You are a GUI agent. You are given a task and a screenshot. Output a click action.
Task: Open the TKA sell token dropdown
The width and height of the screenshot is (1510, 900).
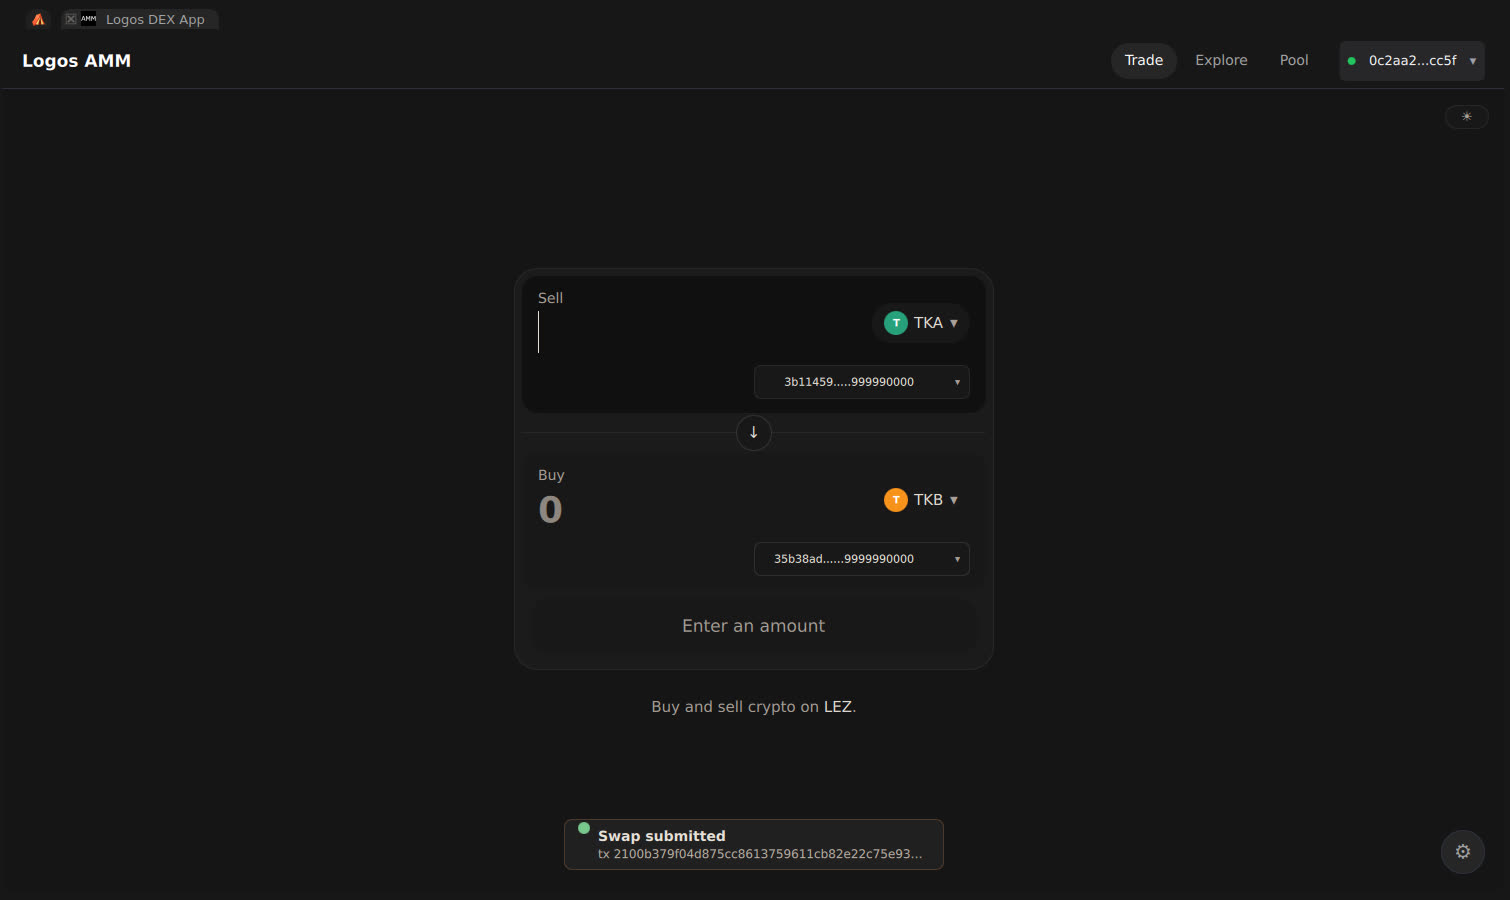(x=921, y=323)
